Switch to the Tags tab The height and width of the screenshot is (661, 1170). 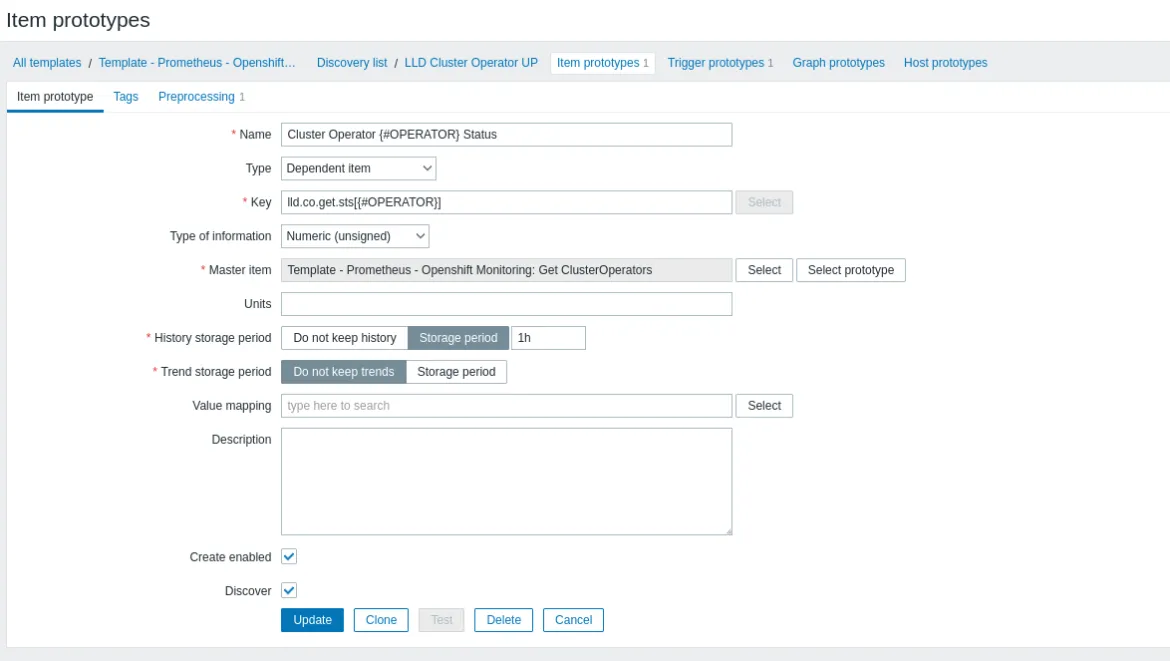125,96
